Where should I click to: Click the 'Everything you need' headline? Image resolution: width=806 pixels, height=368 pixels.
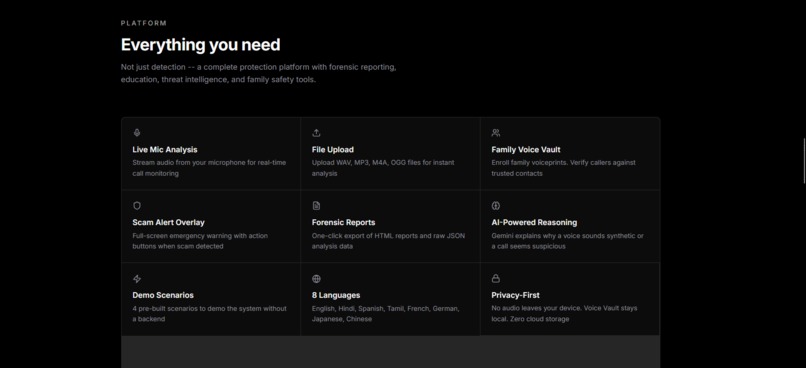tap(200, 45)
